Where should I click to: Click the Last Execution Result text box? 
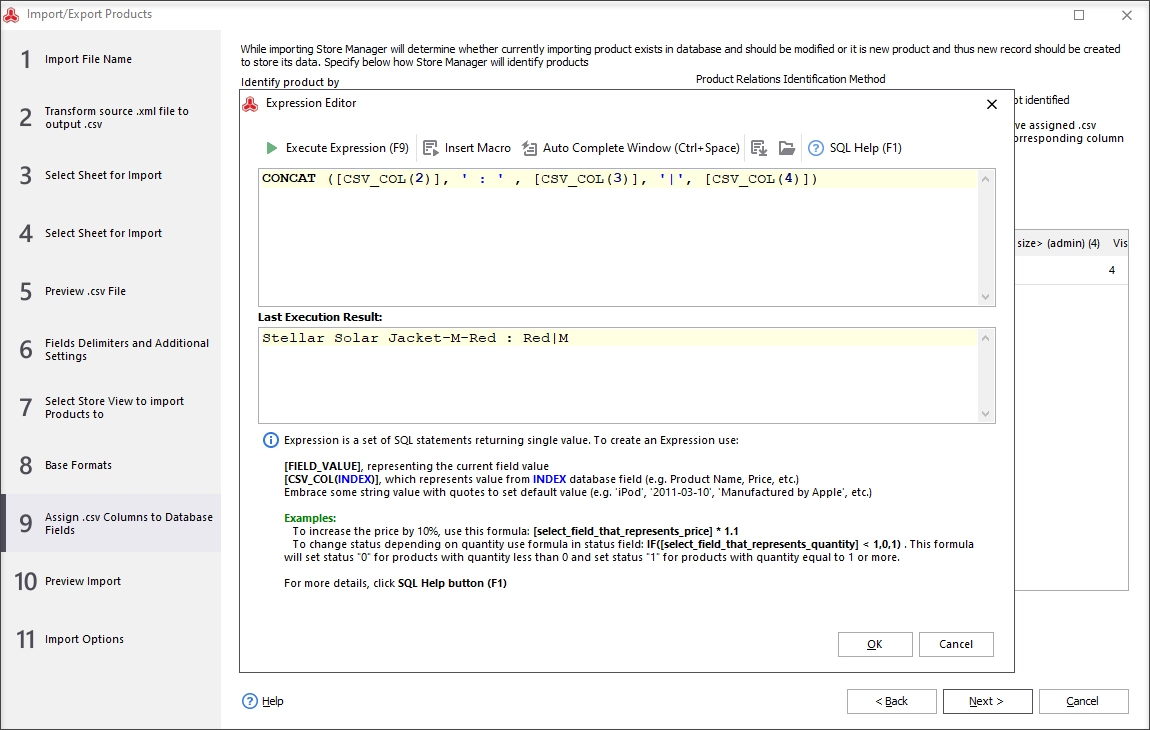click(x=618, y=375)
